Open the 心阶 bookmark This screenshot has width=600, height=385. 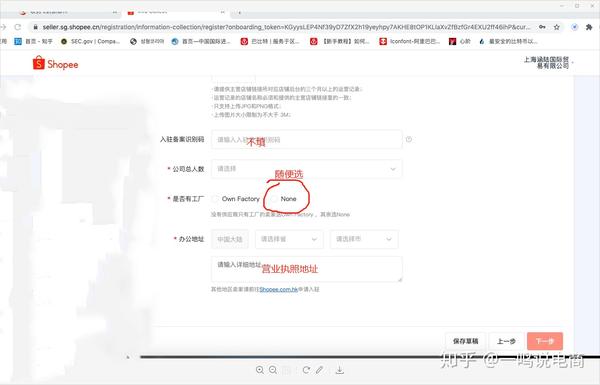(460, 41)
